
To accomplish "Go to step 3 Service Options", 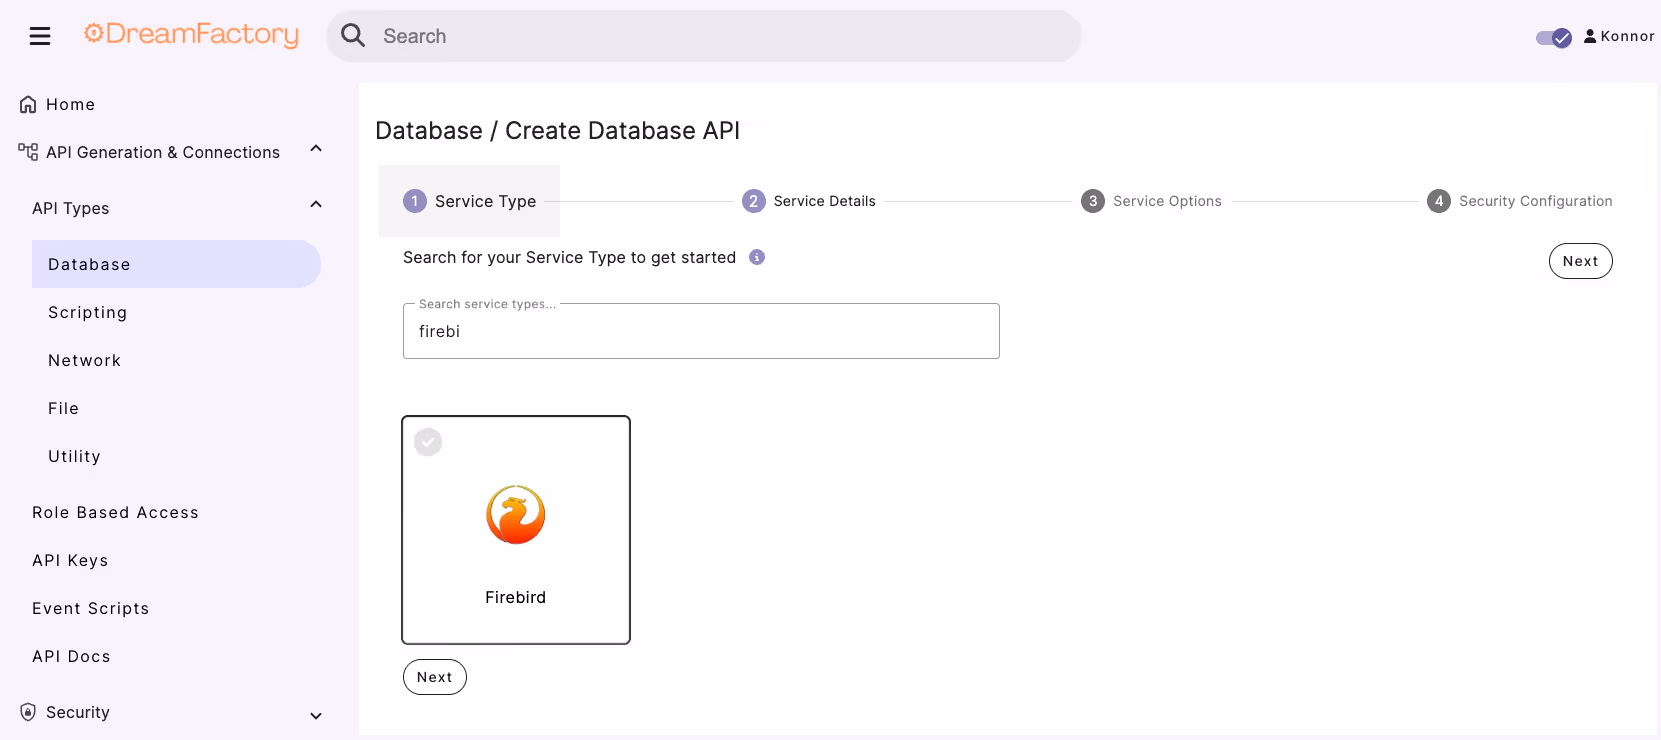I will 1151,201.
